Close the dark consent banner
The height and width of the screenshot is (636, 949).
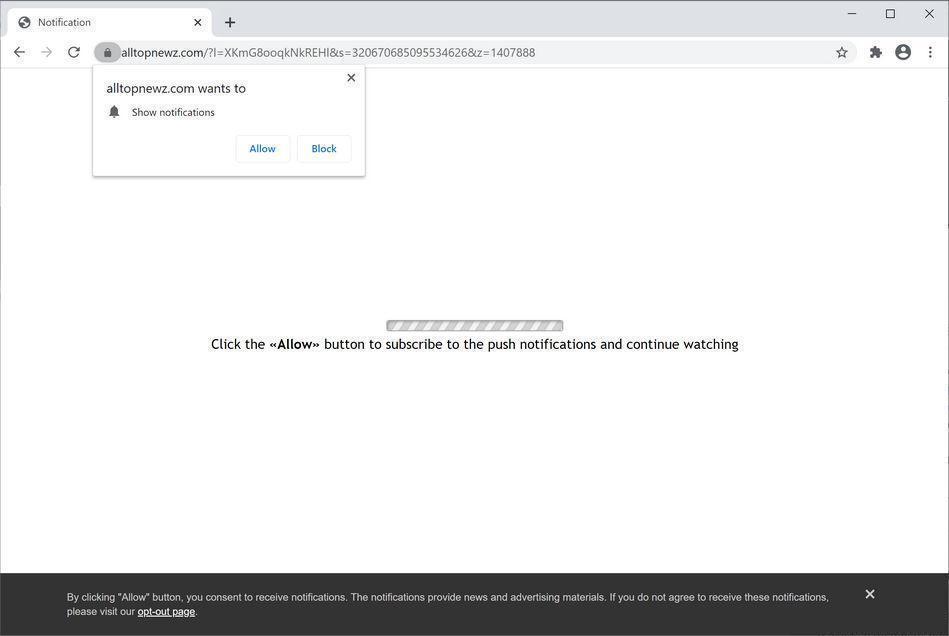[x=870, y=594]
